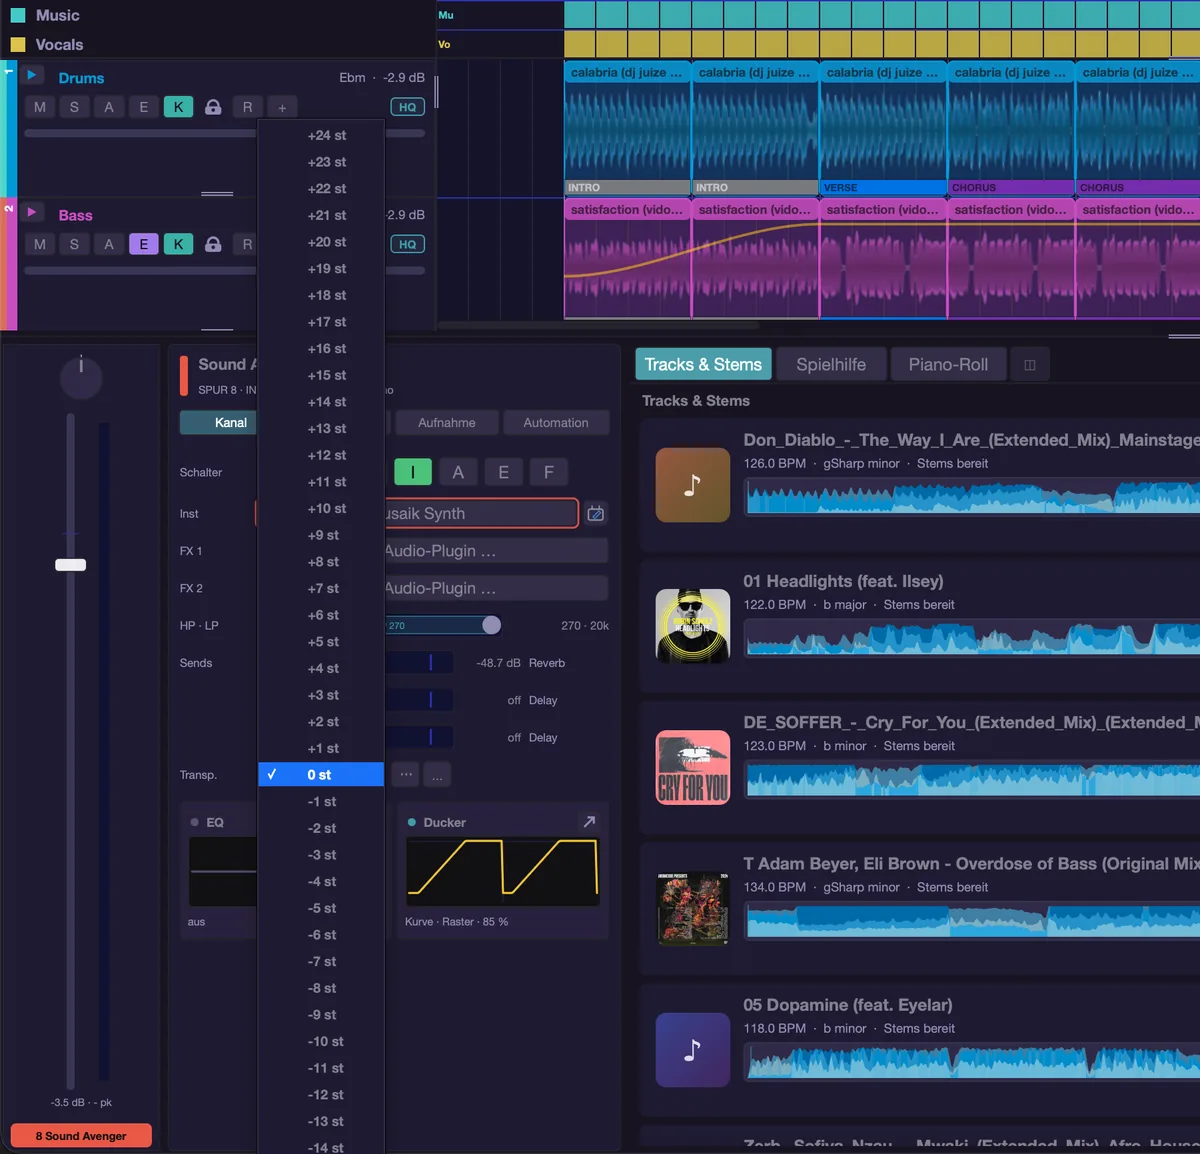Toggle the lock icon on Drums track
Viewport: 1200px width, 1154px height.
(213, 107)
